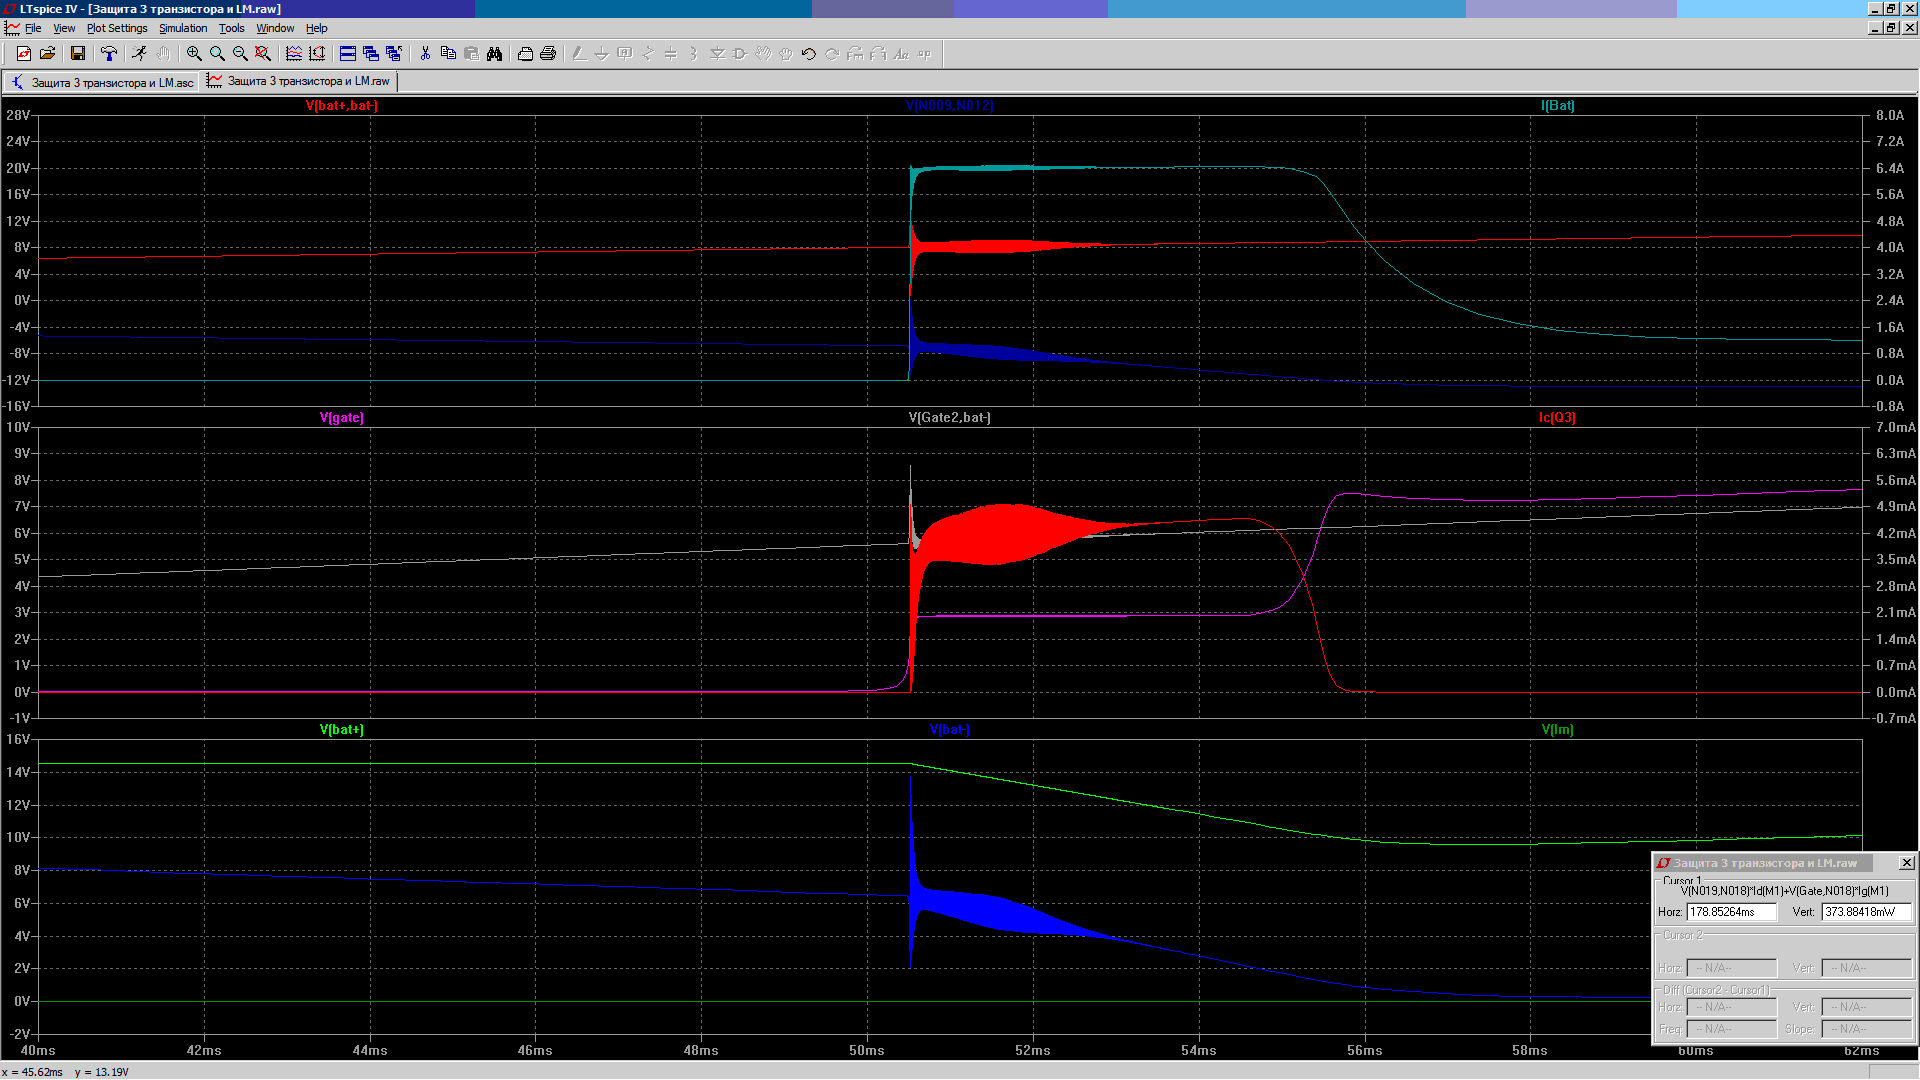Click the 56ms label on time axis
Screen dimensions: 1920x1080
[1365, 1050]
